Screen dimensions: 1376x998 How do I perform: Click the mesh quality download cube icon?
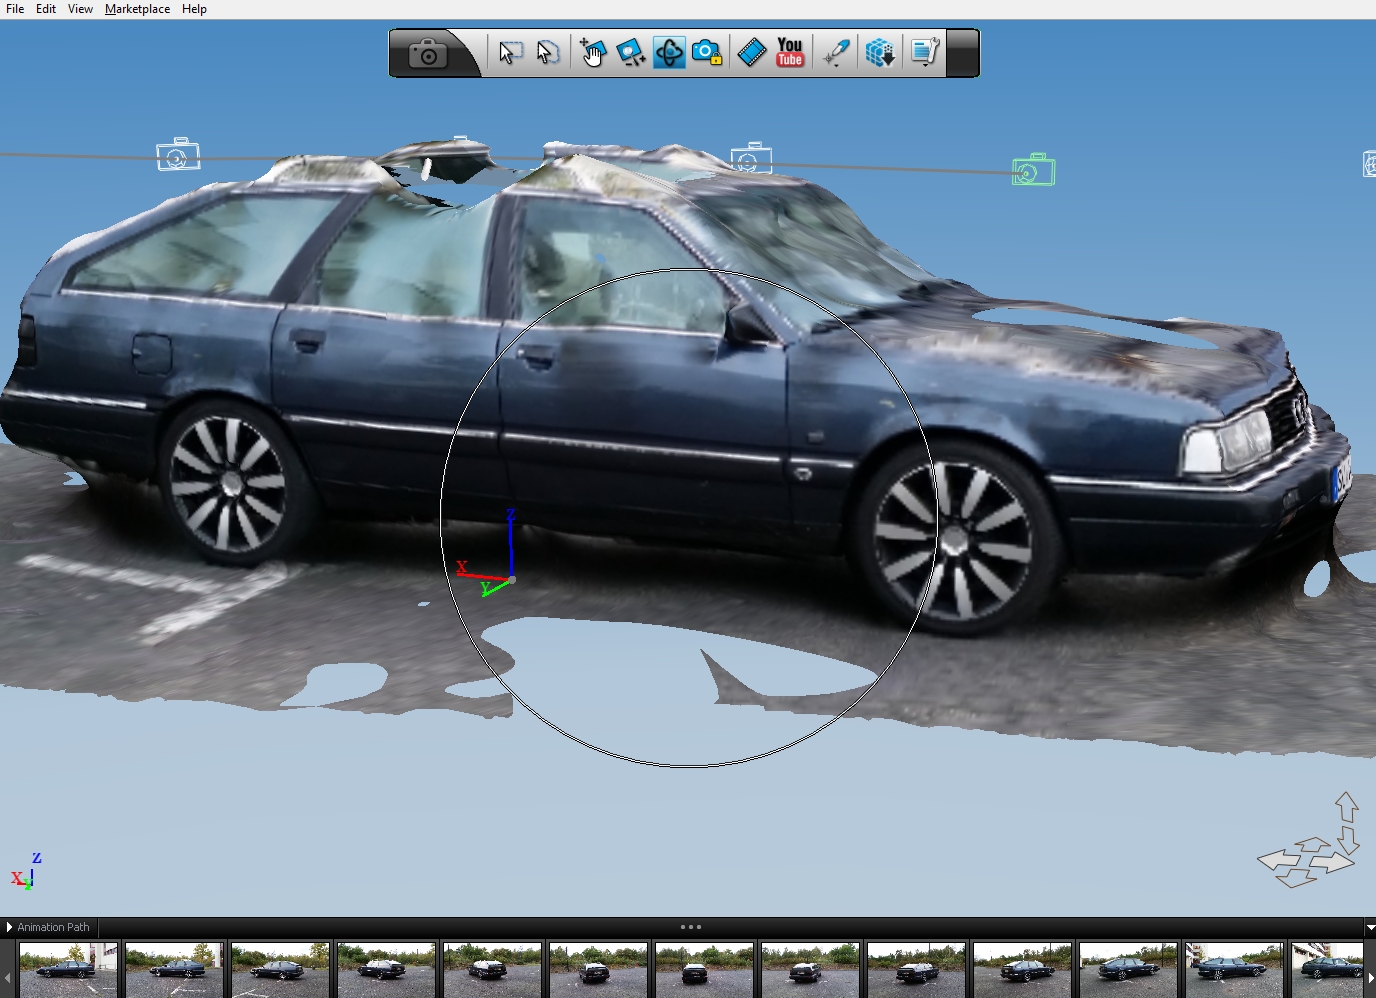(x=880, y=53)
